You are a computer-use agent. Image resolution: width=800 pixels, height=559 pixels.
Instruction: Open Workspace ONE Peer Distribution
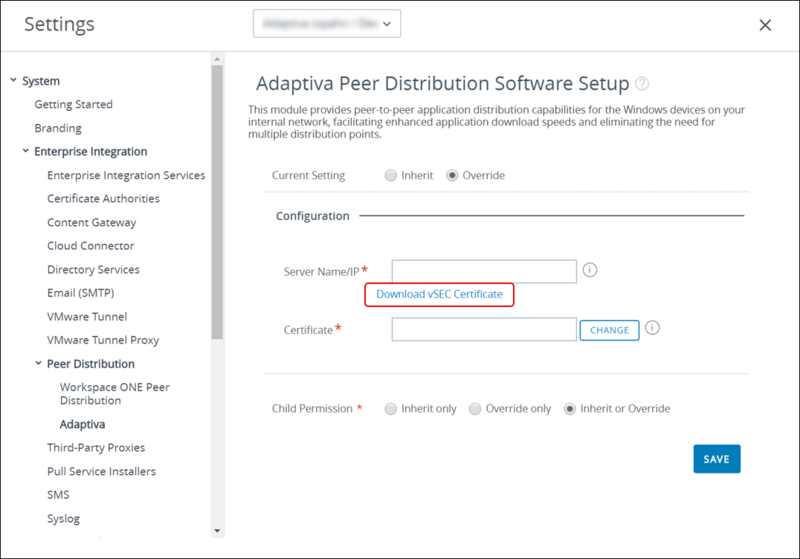[x=114, y=394]
